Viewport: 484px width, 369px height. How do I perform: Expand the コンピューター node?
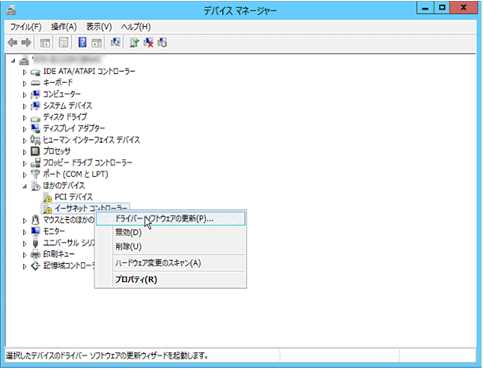(24, 95)
